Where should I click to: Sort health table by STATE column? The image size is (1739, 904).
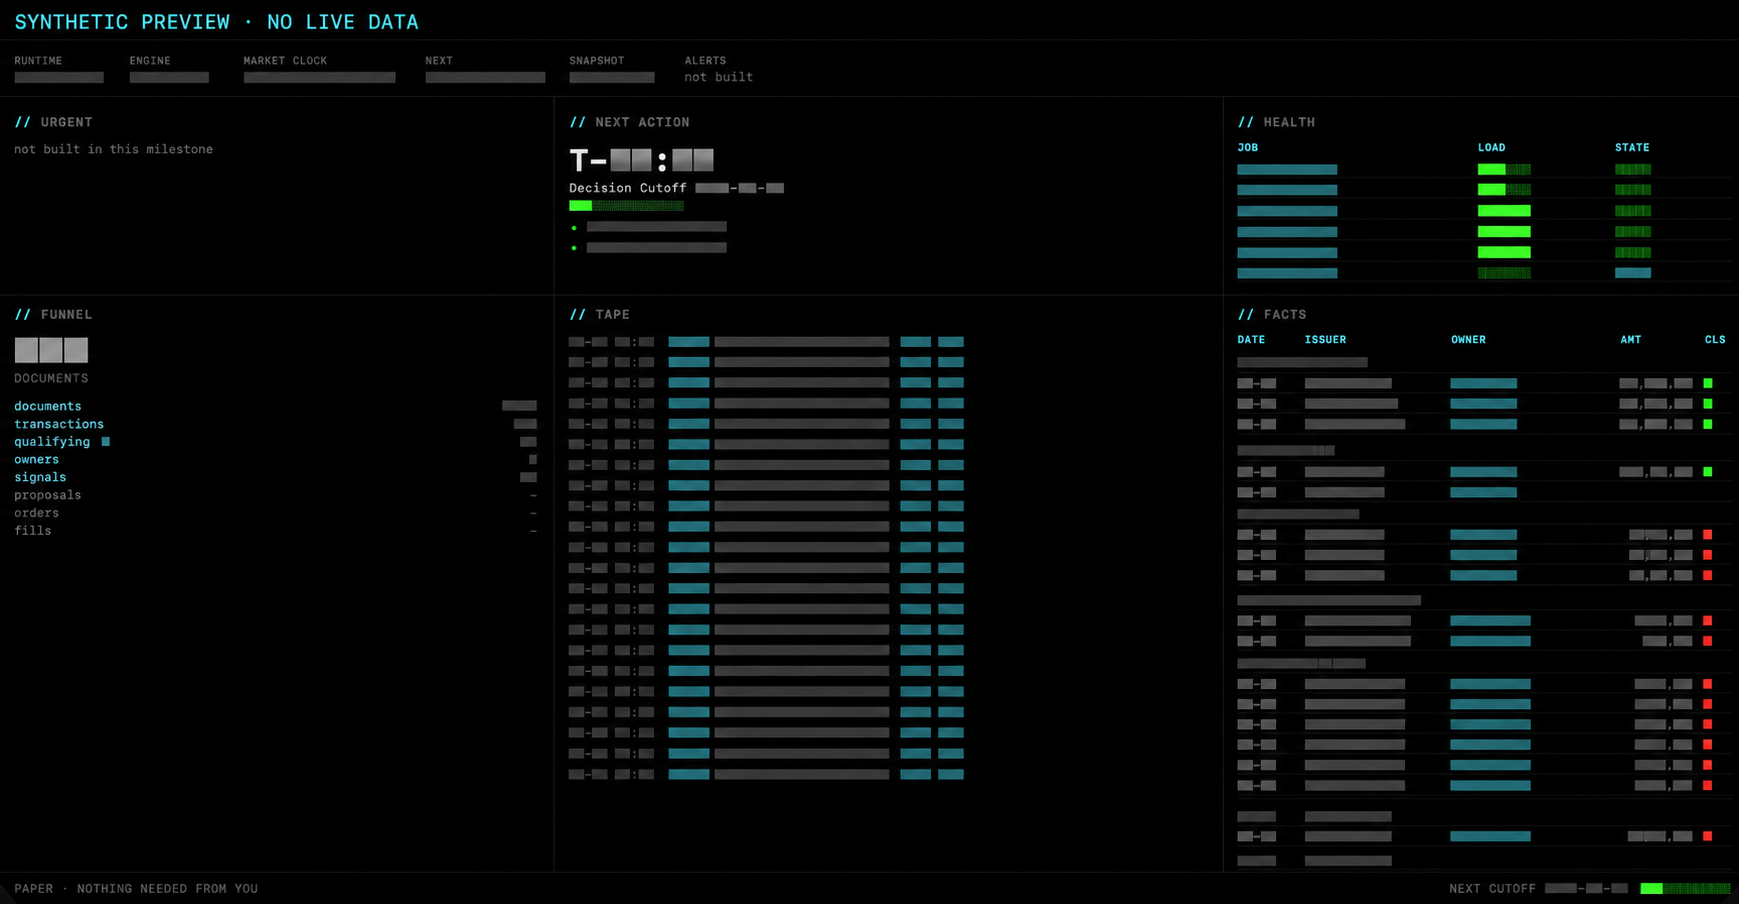point(1632,147)
